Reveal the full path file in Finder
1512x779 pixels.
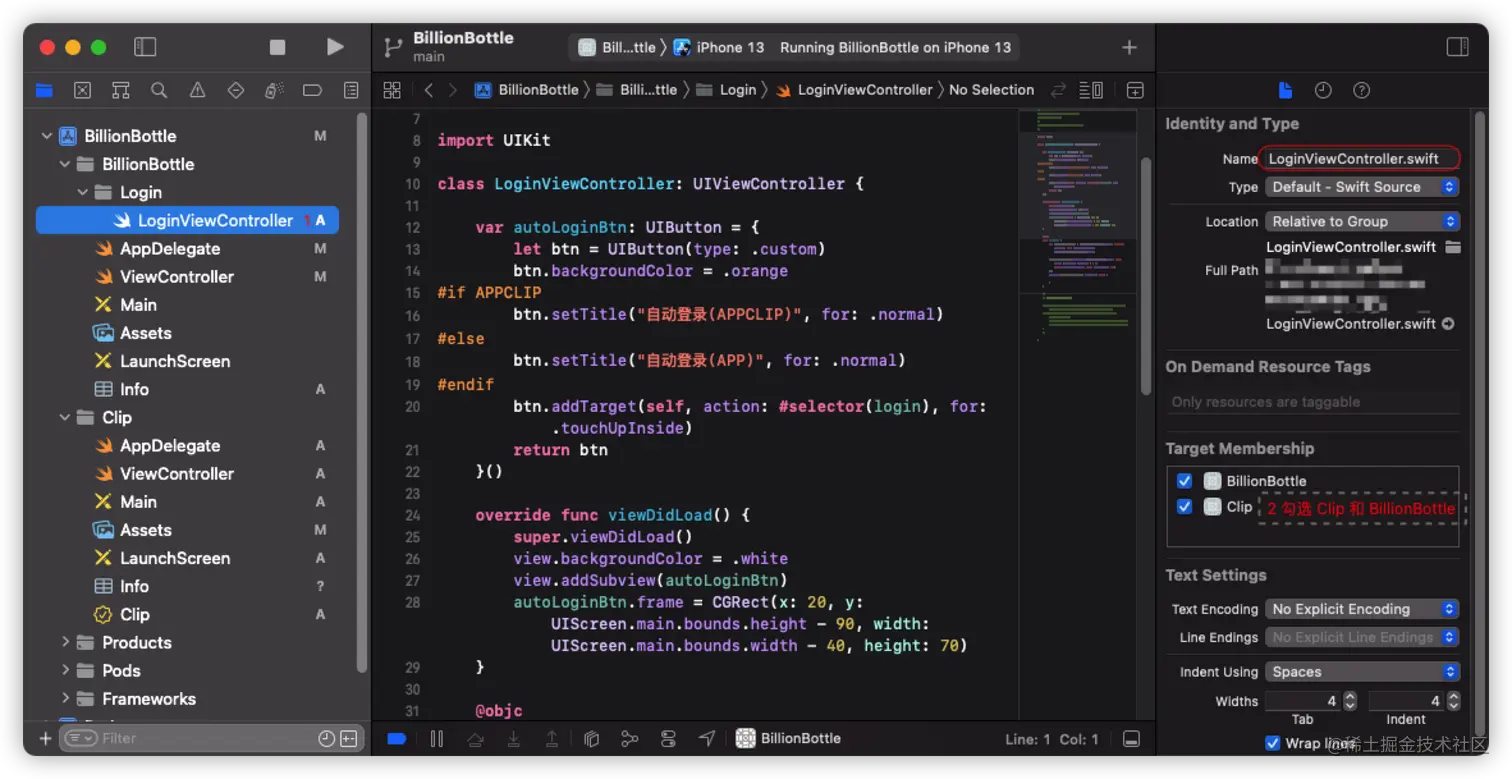point(1448,324)
